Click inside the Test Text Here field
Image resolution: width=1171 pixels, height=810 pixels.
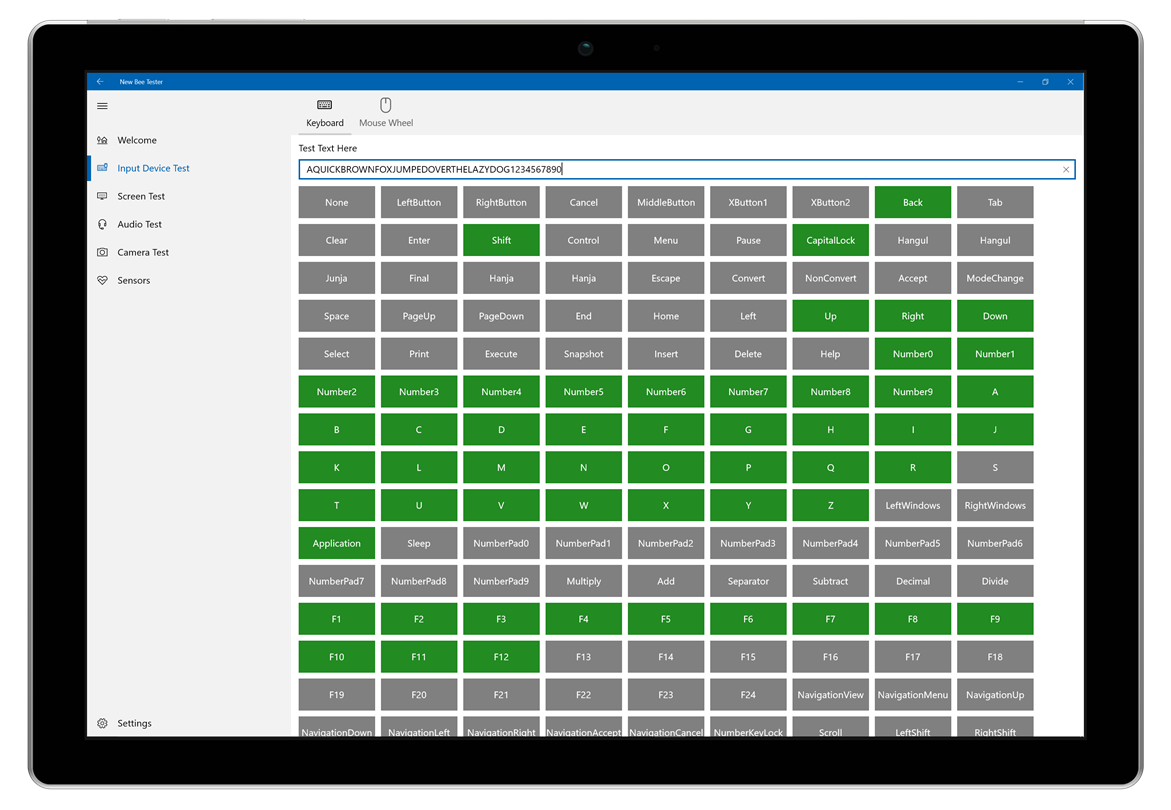(x=686, y=169)
